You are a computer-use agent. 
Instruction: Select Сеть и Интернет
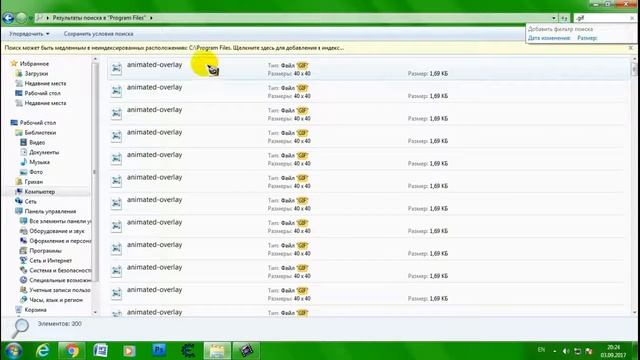(51, 260)
